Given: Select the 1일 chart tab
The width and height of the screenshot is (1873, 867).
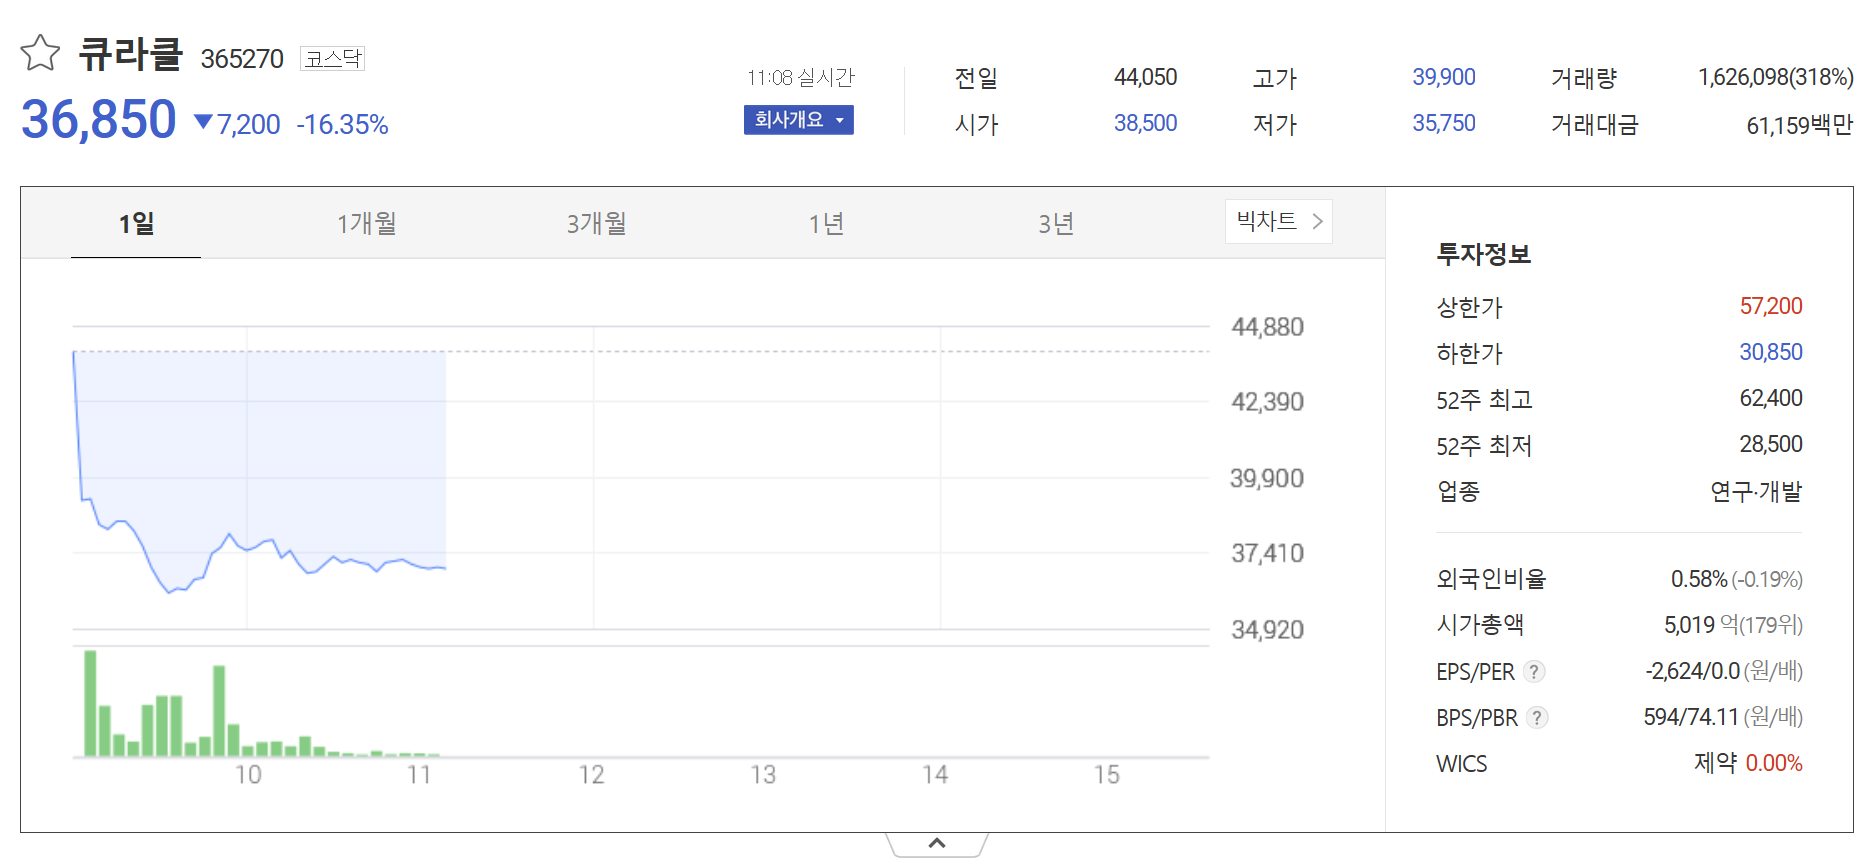Looking at the screenshot, I should (x=136, y=223).
